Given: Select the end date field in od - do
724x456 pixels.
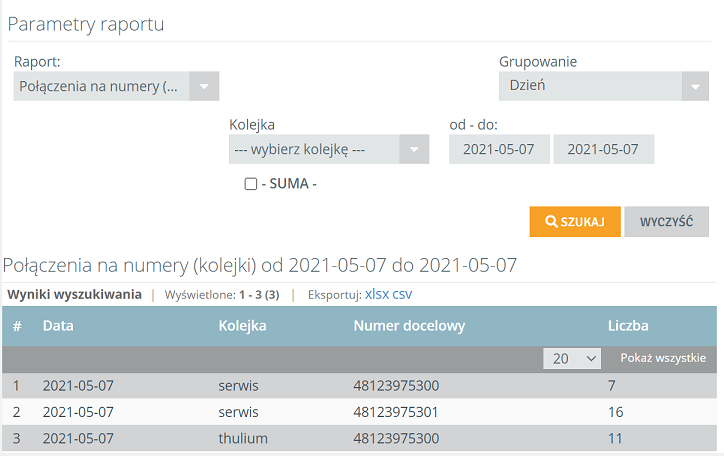Looking at the screenshot, I should [x=603, y=149].
